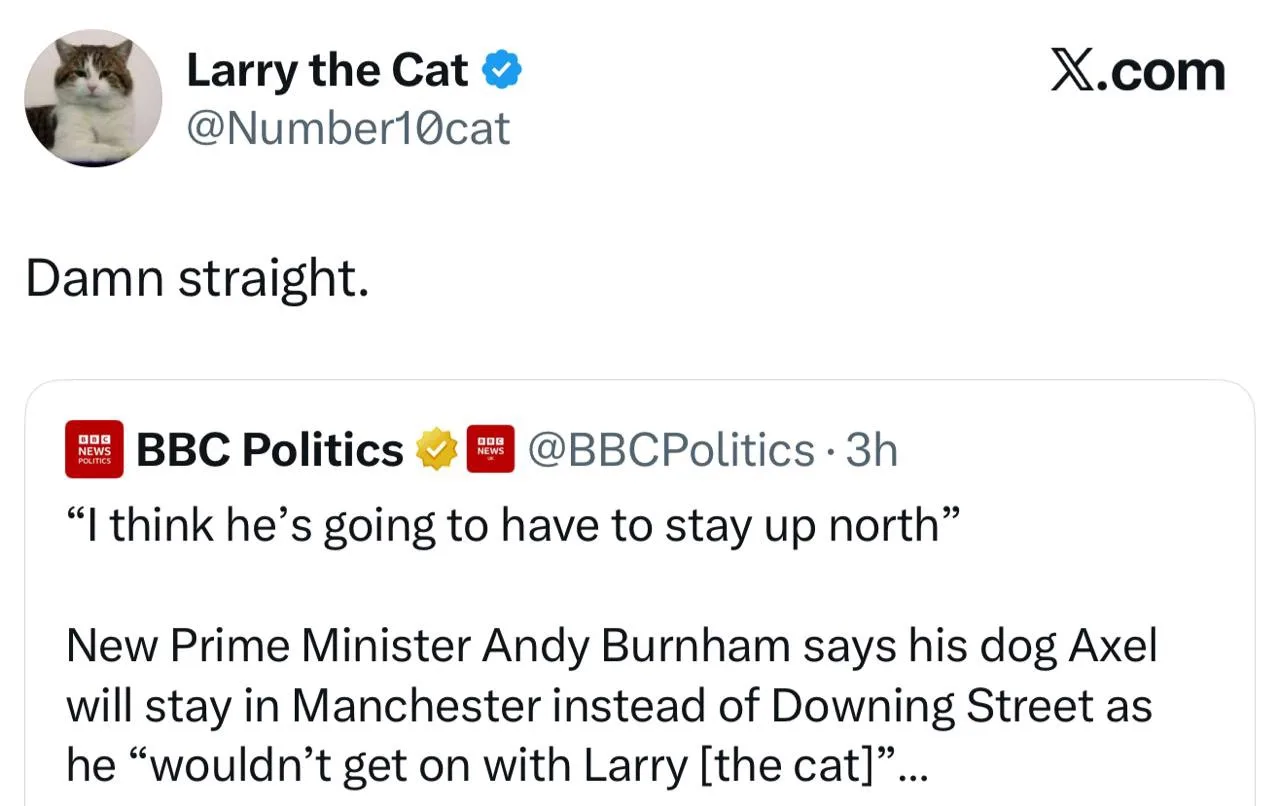Click the BBC News Politics red logo avatar

pos(95,449)
